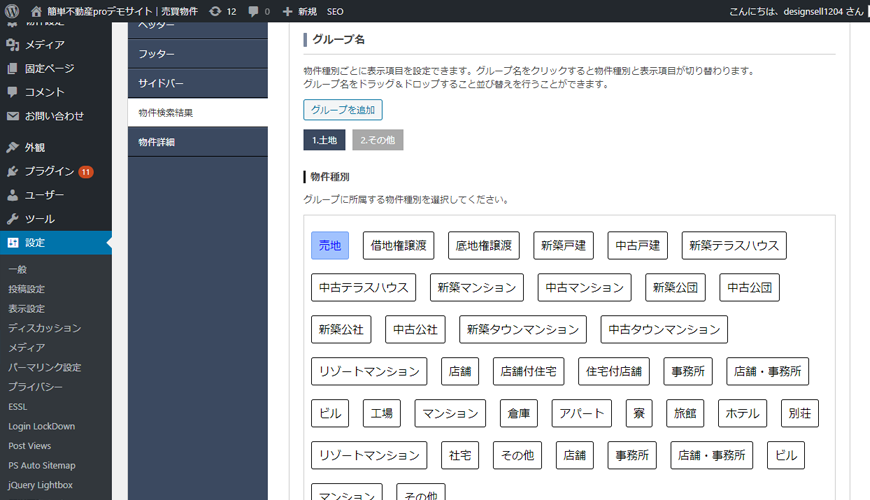Switch to the 物件詳細 tab
This screenshot has height=500, width=870.
157,142
